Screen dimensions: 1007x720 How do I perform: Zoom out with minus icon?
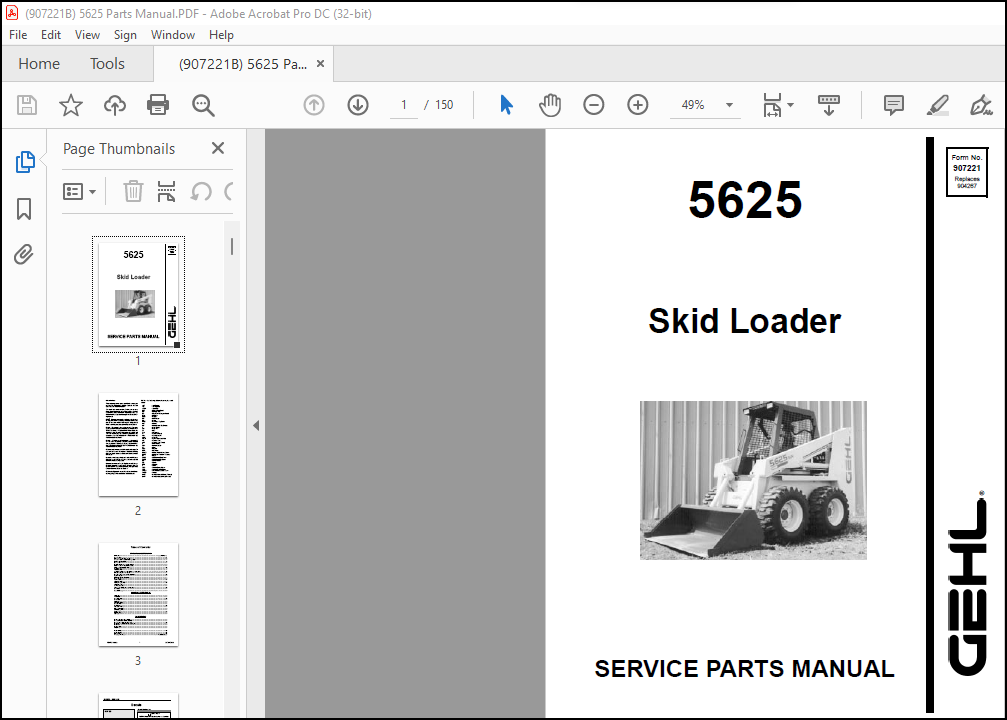[593, 105]
